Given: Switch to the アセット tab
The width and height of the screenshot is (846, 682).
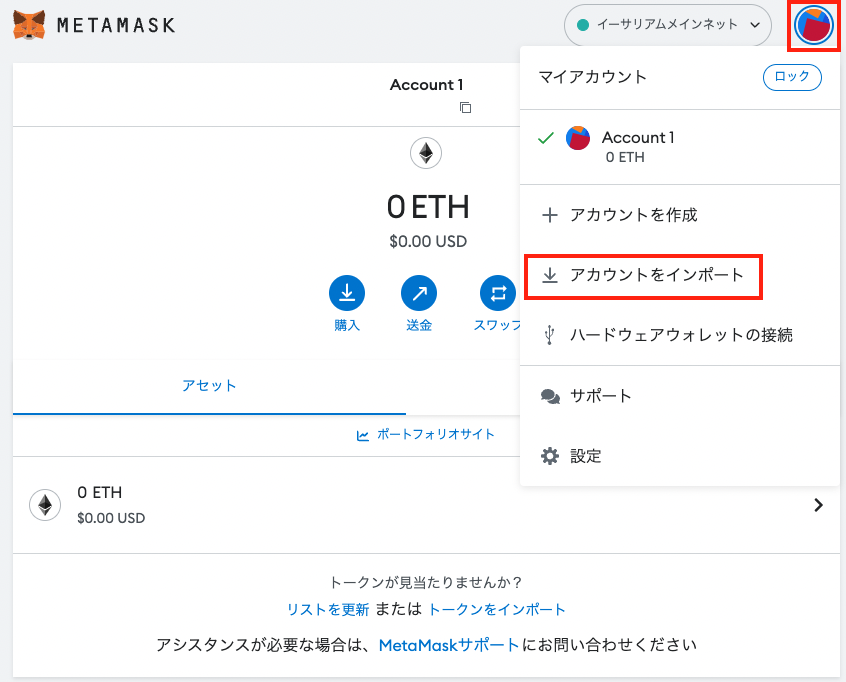Looking at the screenshot, I should [x=209, y=386].
